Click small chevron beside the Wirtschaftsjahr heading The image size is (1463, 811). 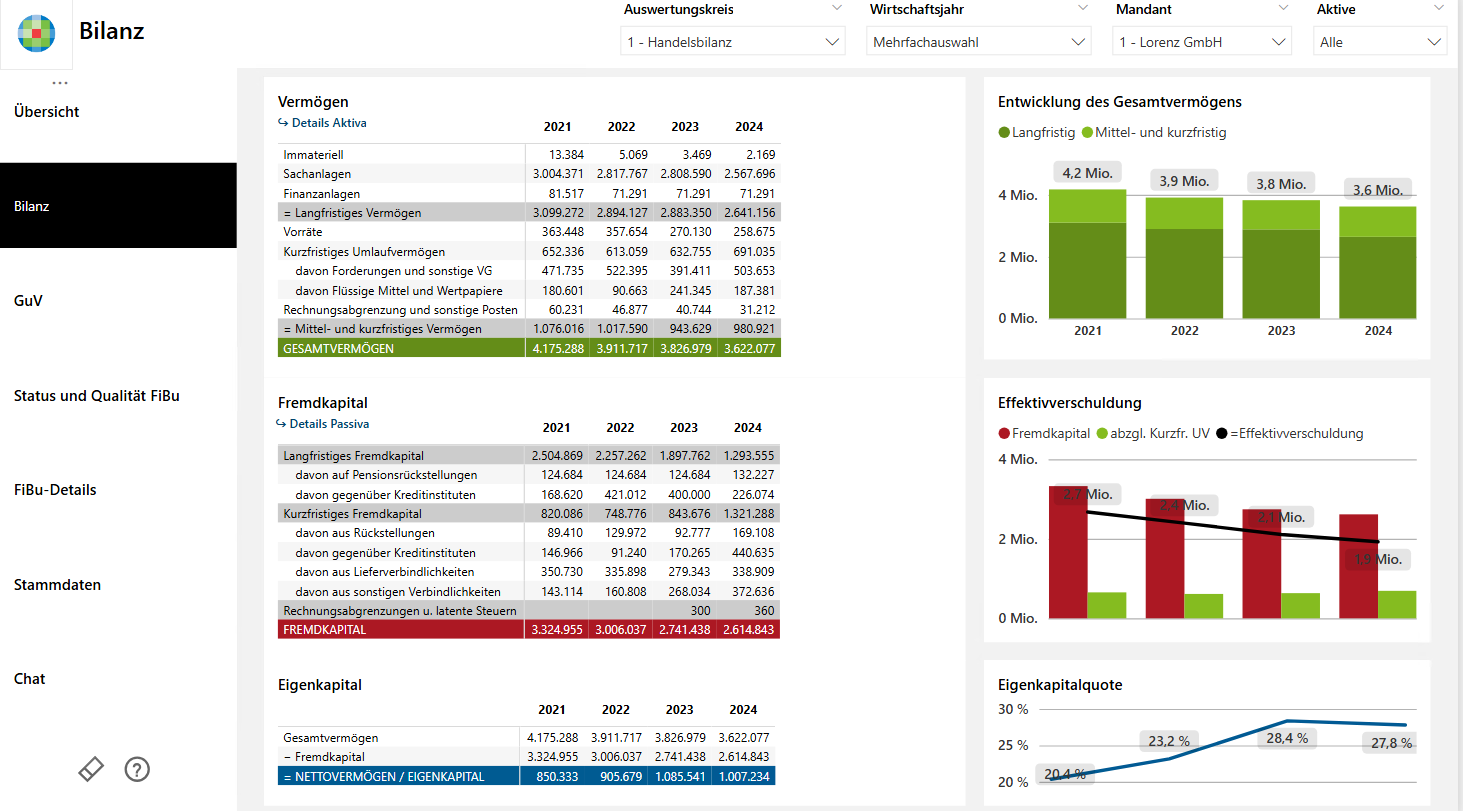1083,8
